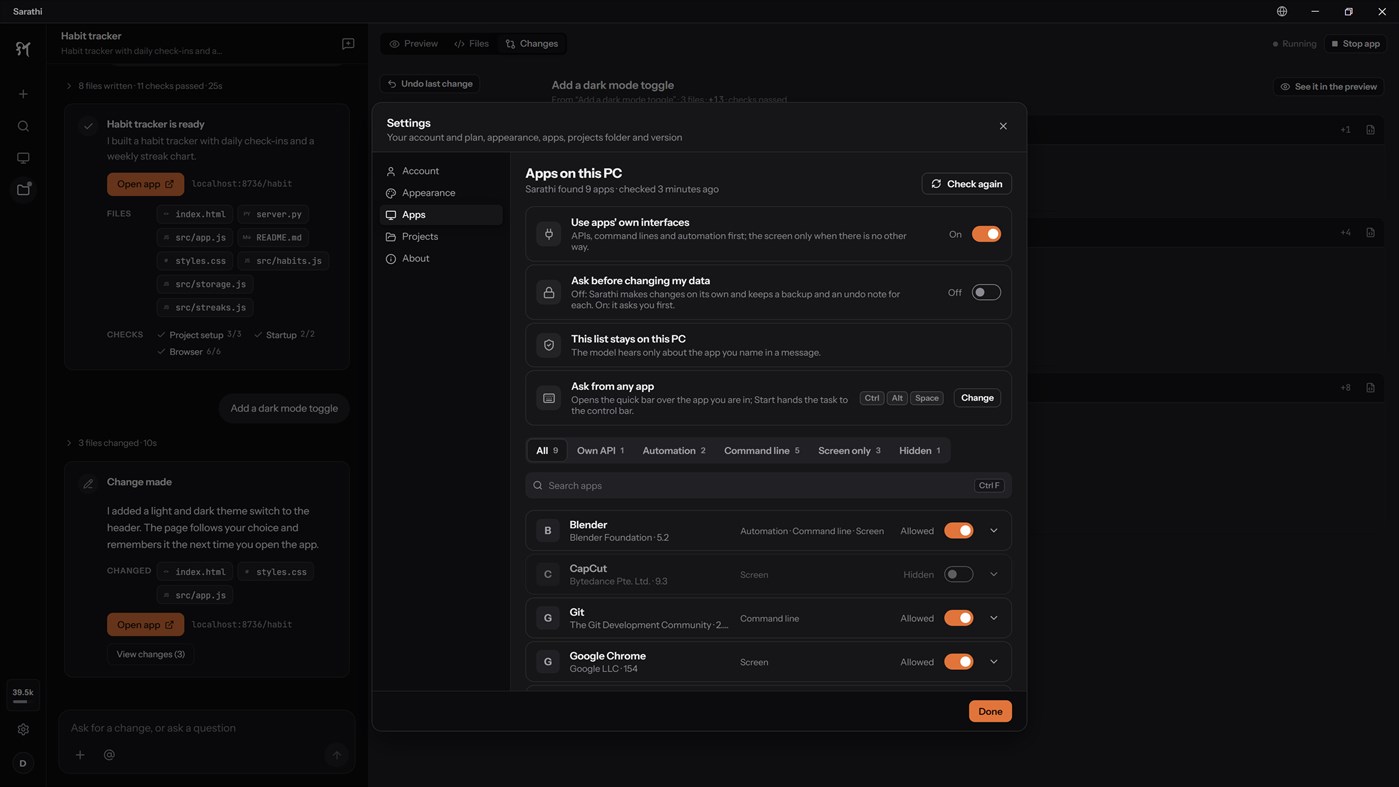Open the monitor icon in left sidebar
Screen dimensions: 1399x787
[x=23, y=158]
